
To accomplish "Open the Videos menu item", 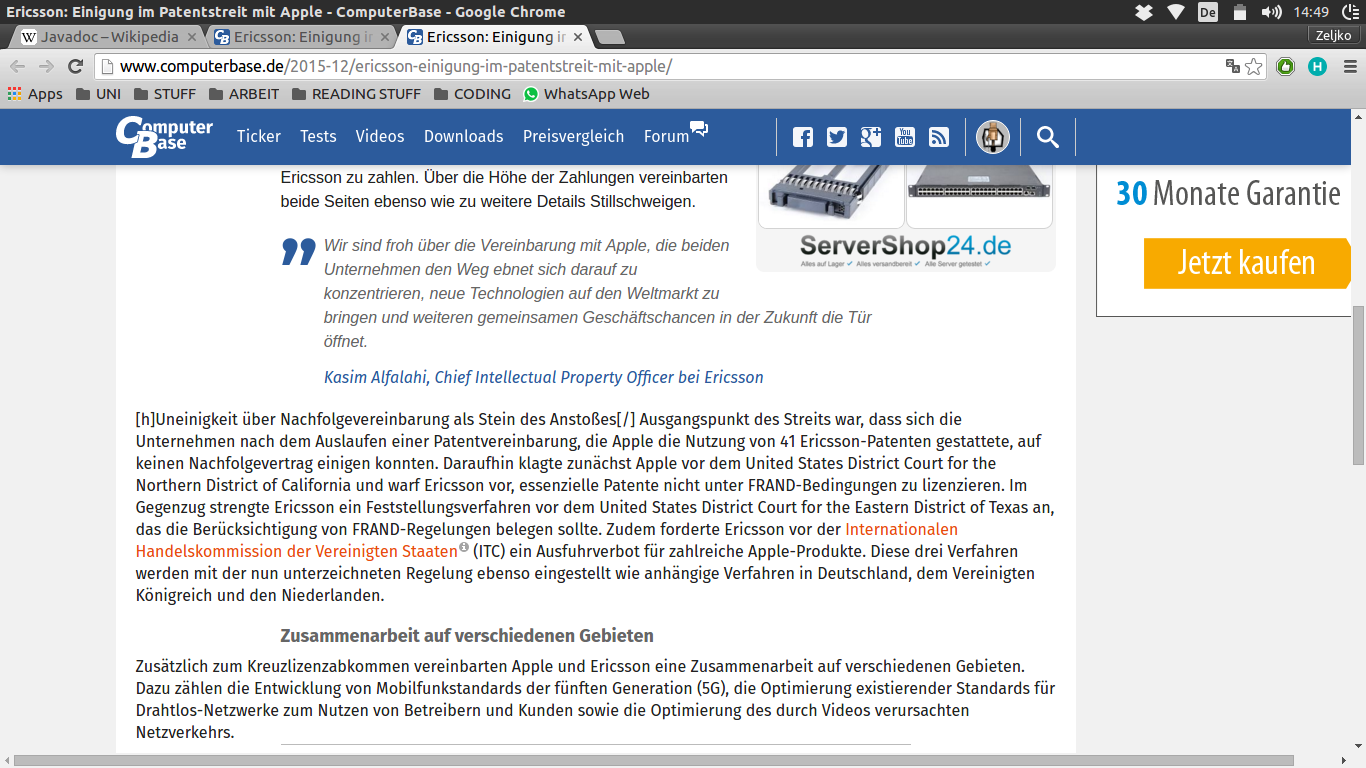I will pos(380,136).
